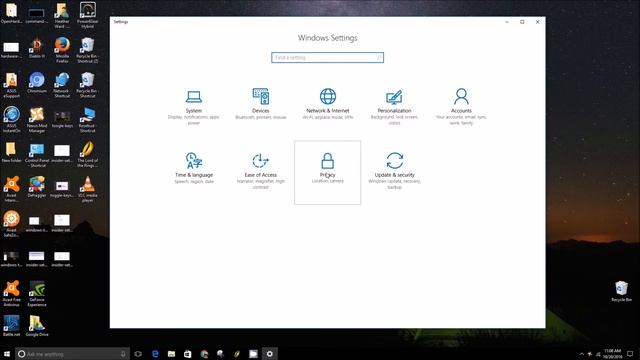Click the taskbar clock and date

pyautogui.click(x=613, y=354)
